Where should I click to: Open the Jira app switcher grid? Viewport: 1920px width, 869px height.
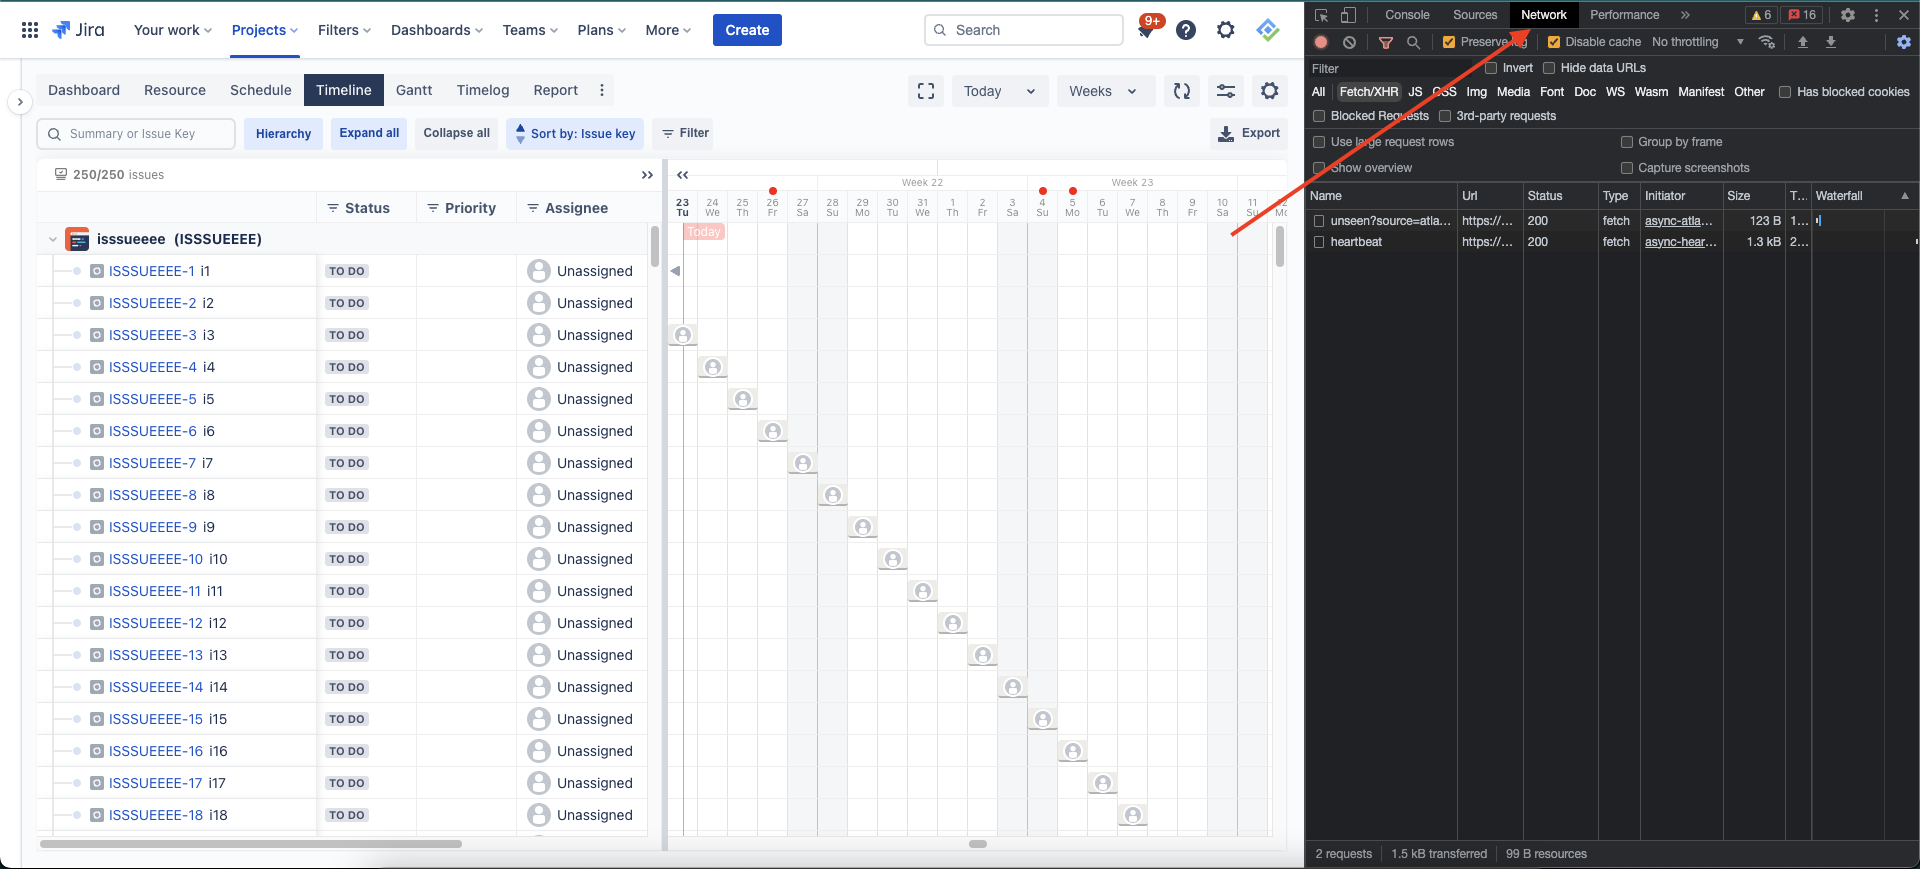(x=30, y=30)
